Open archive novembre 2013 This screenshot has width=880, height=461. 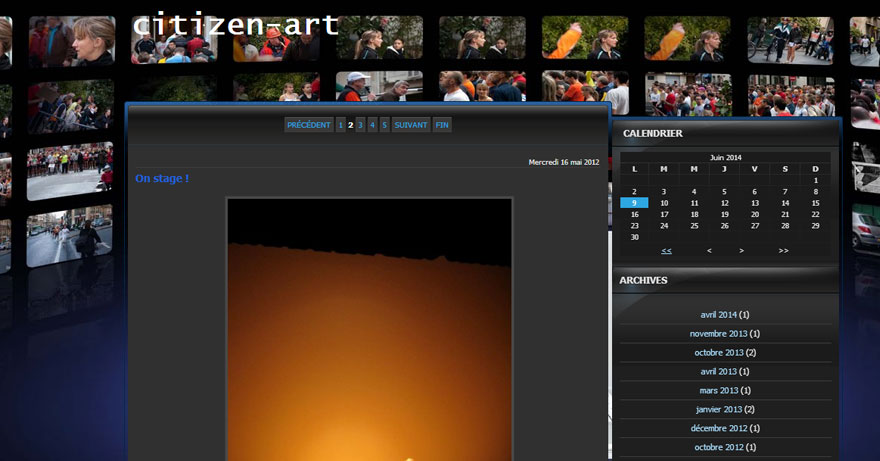click(718, 334)
